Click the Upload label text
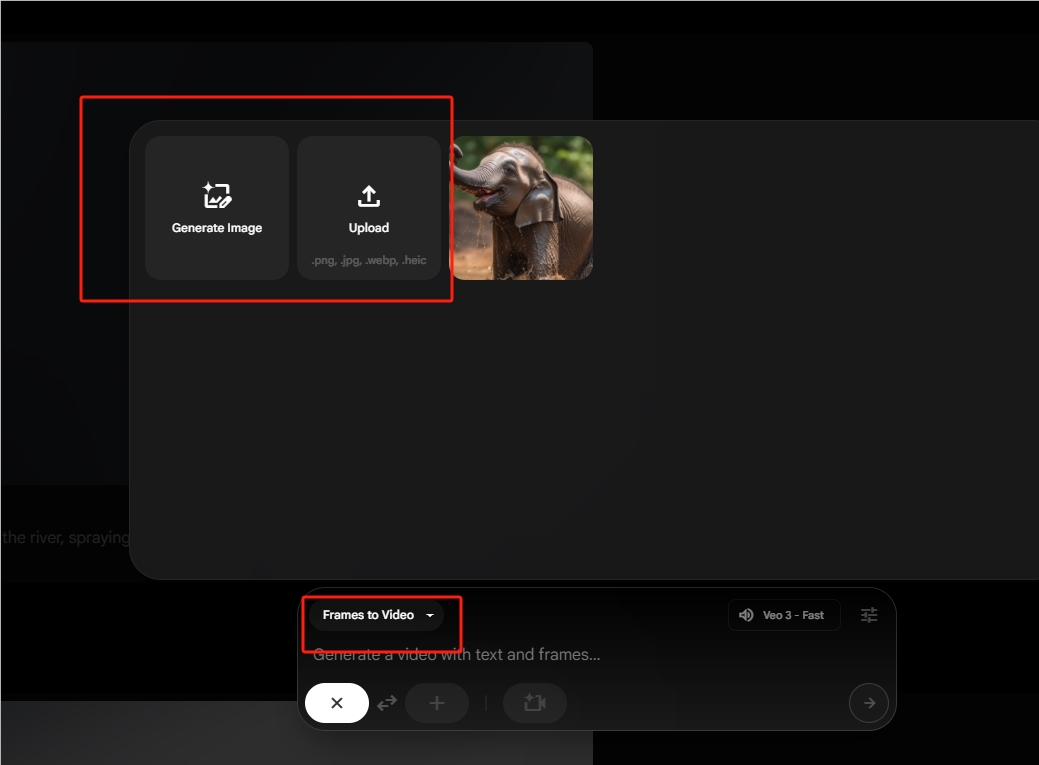This screenshot has width=1039, height=765. coord(369,228)
